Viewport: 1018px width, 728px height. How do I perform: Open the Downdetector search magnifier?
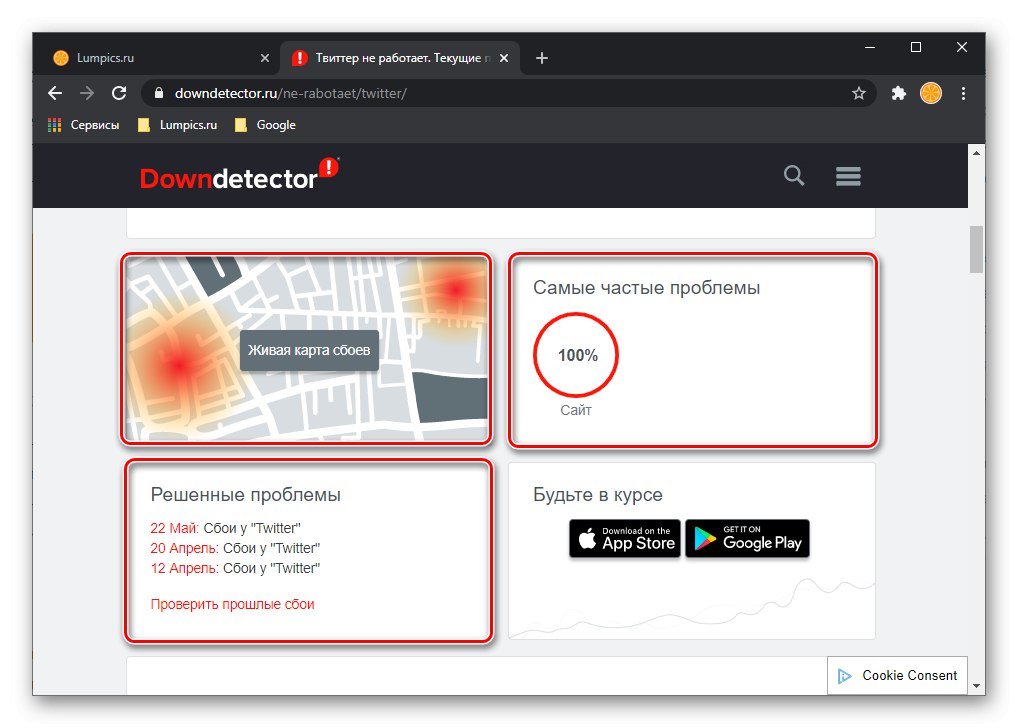793,175
